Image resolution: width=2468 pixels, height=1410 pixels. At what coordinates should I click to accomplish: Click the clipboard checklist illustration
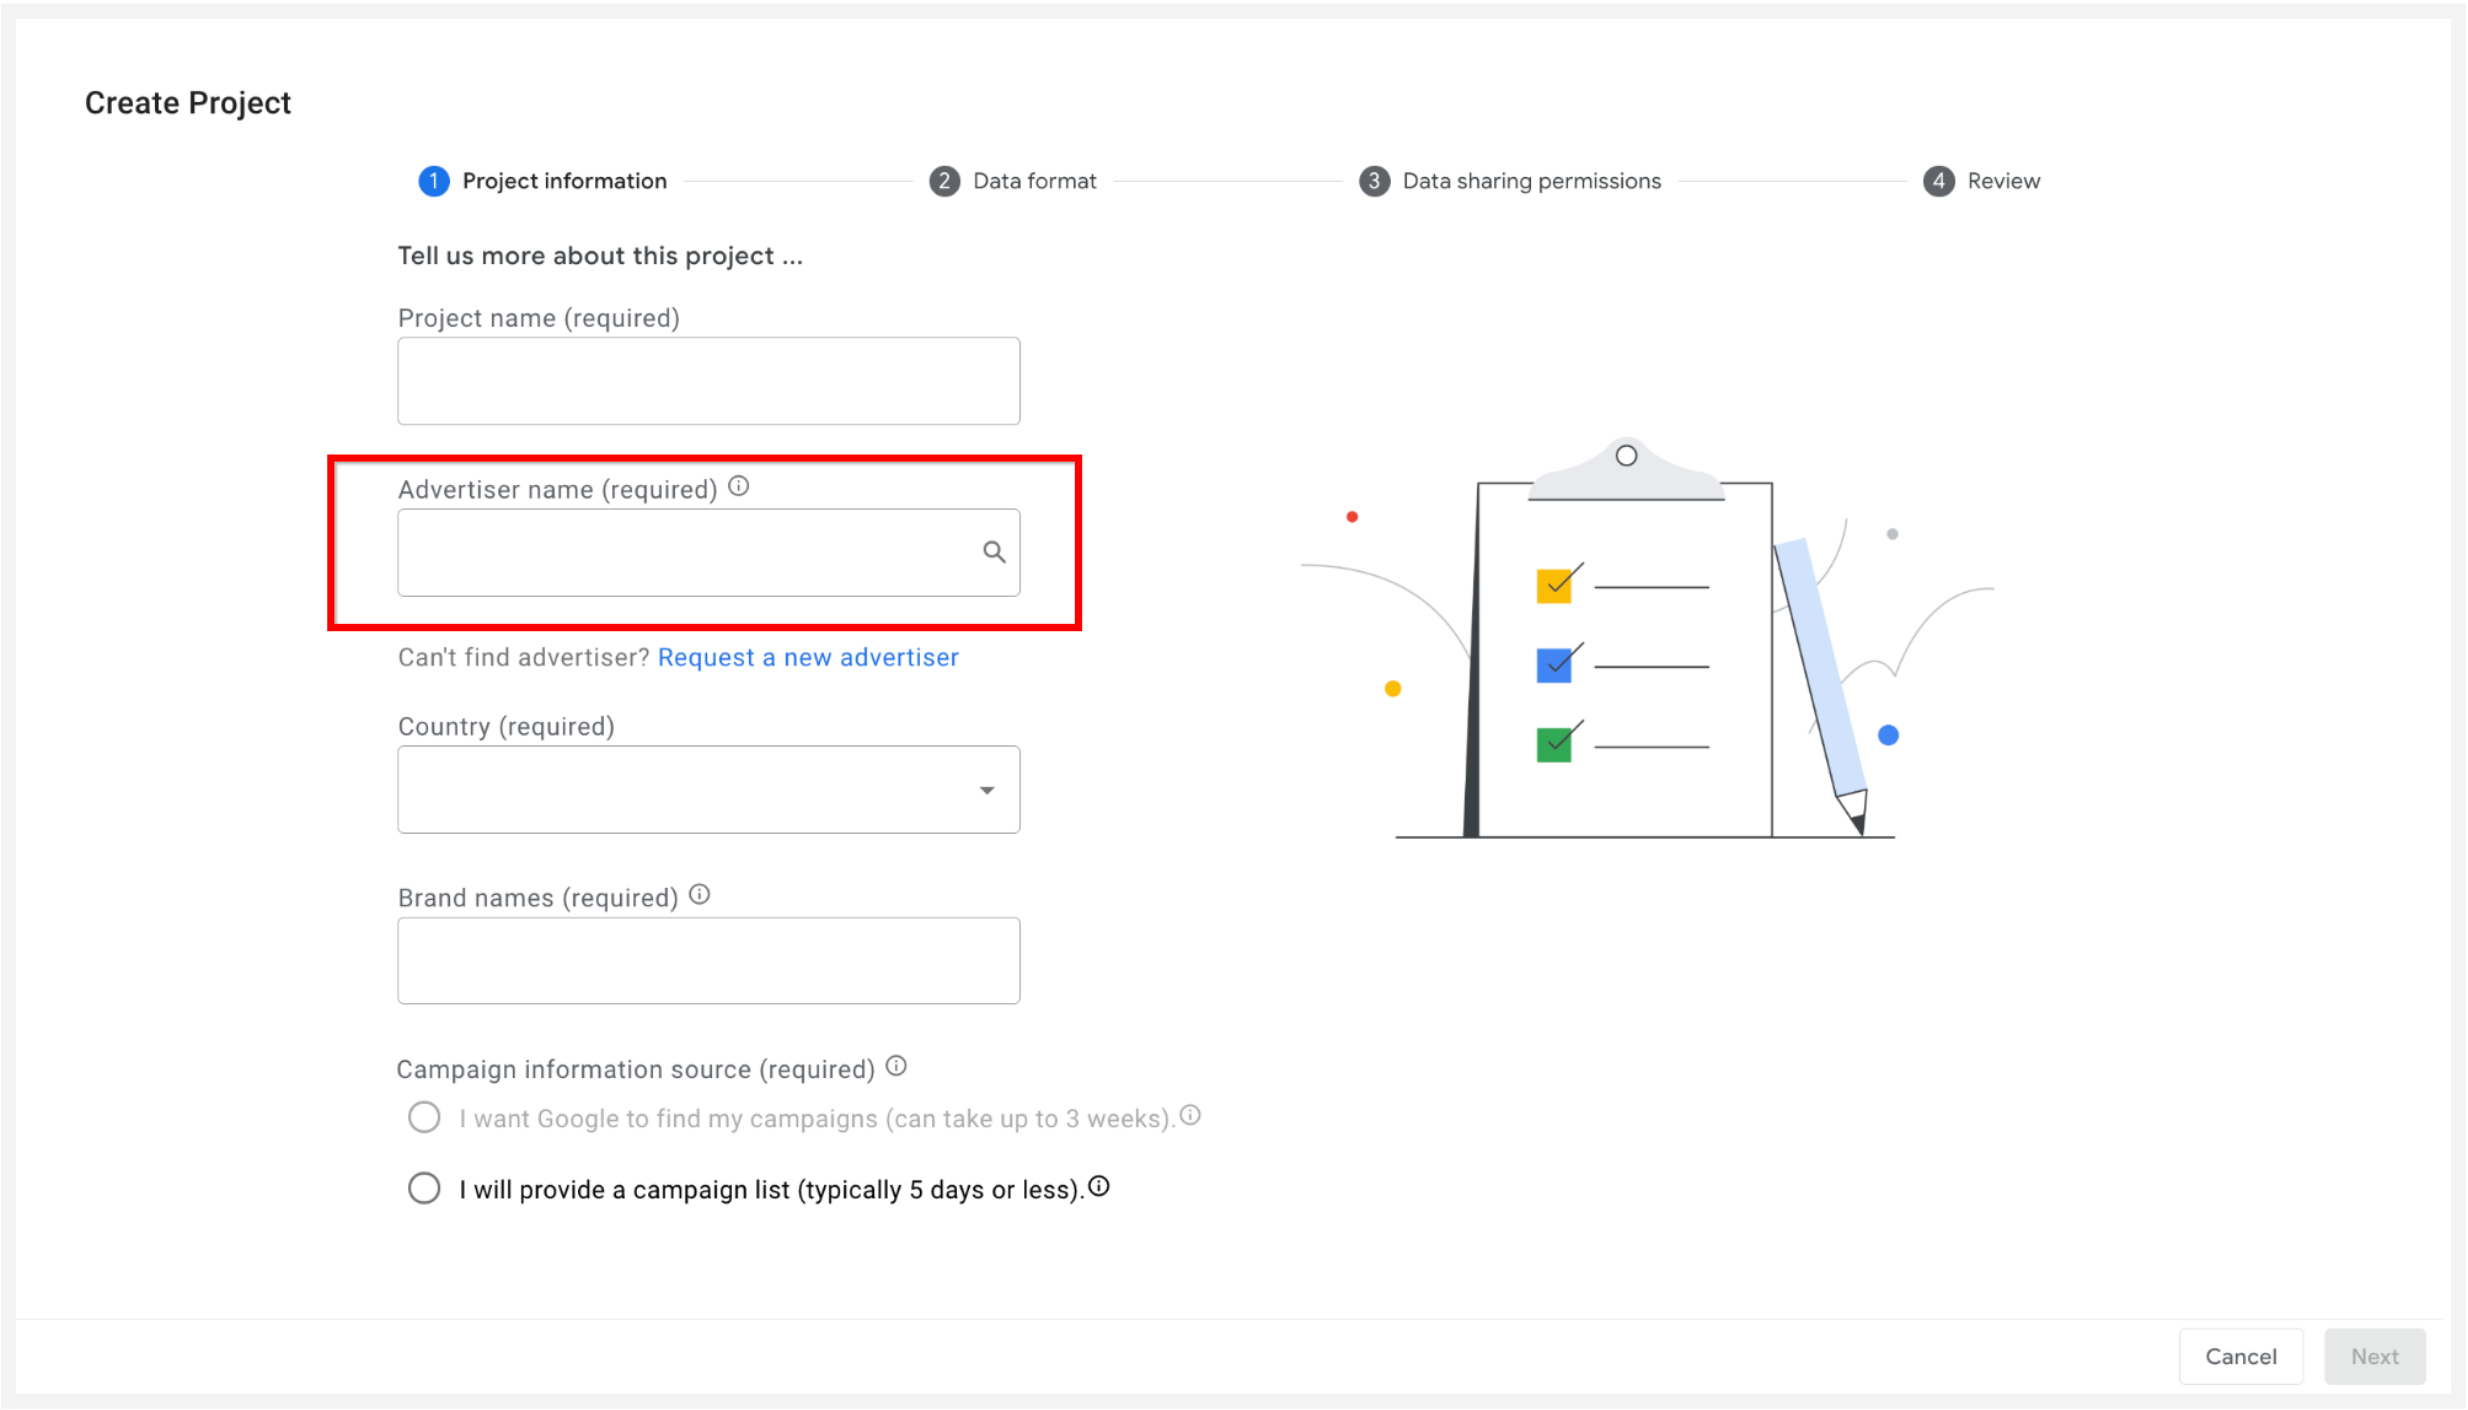point(1645,640)
